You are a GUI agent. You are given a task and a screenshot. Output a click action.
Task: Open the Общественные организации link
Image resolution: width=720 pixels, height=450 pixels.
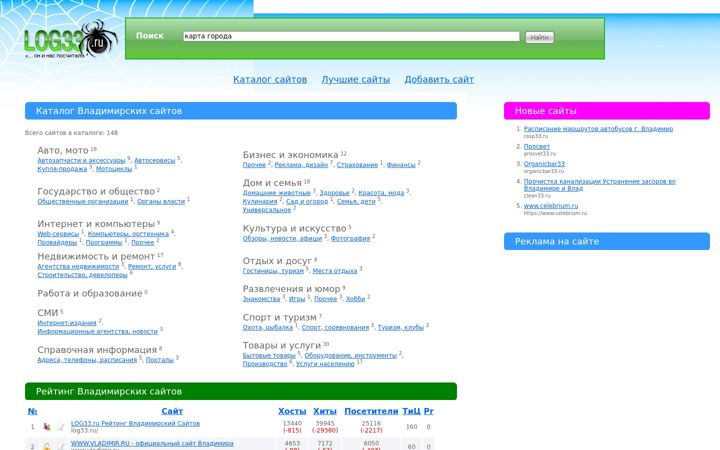point(83,201)
